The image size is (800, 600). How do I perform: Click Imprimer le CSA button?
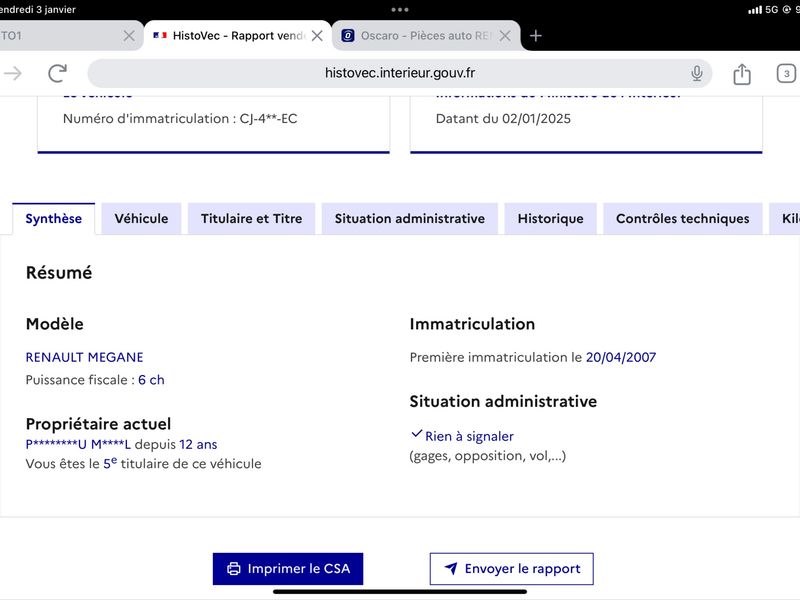288,568
